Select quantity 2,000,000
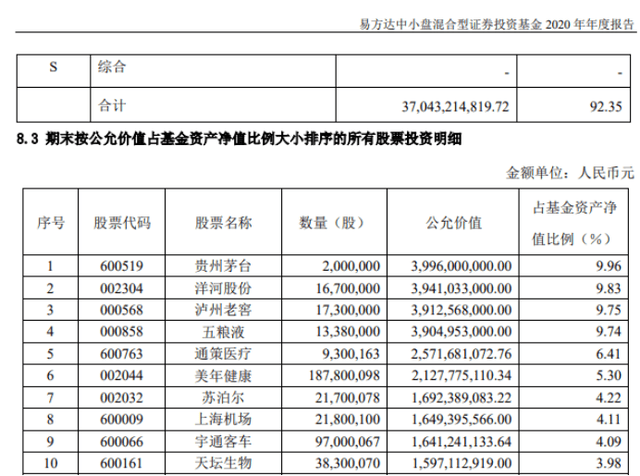 (x=351, y=266)
